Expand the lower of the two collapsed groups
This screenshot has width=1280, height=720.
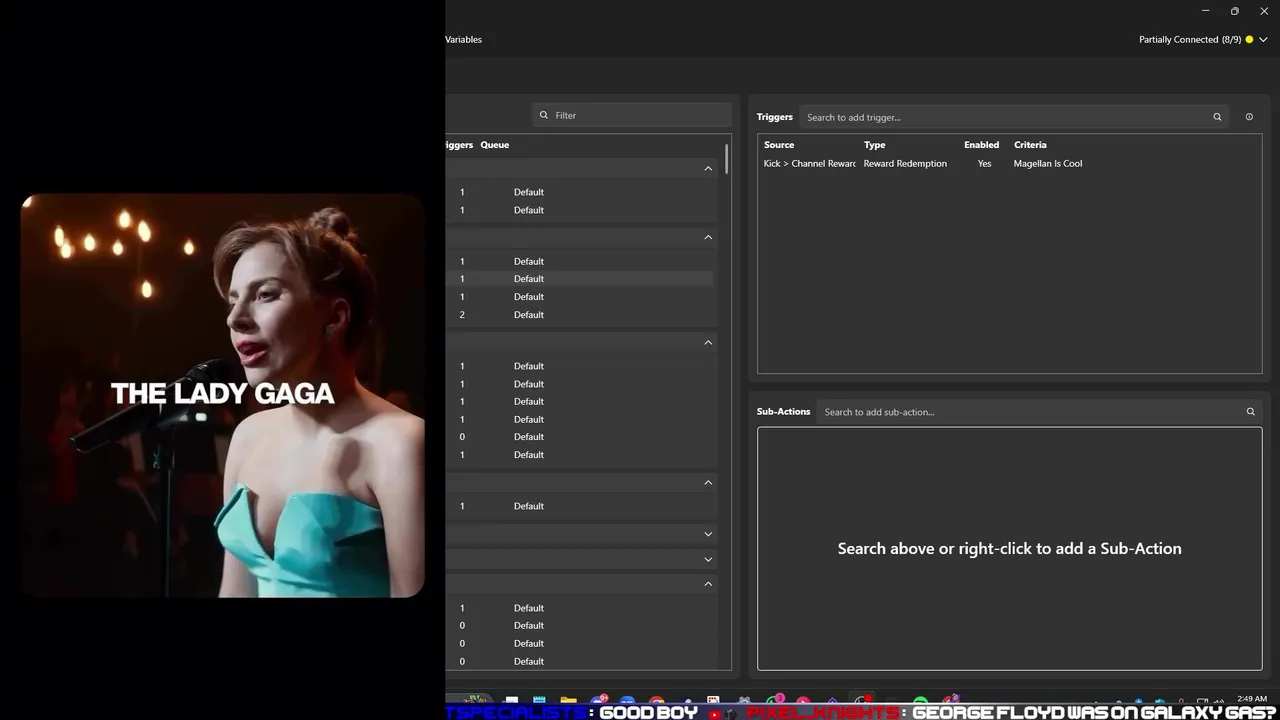[x=708, y=559]
